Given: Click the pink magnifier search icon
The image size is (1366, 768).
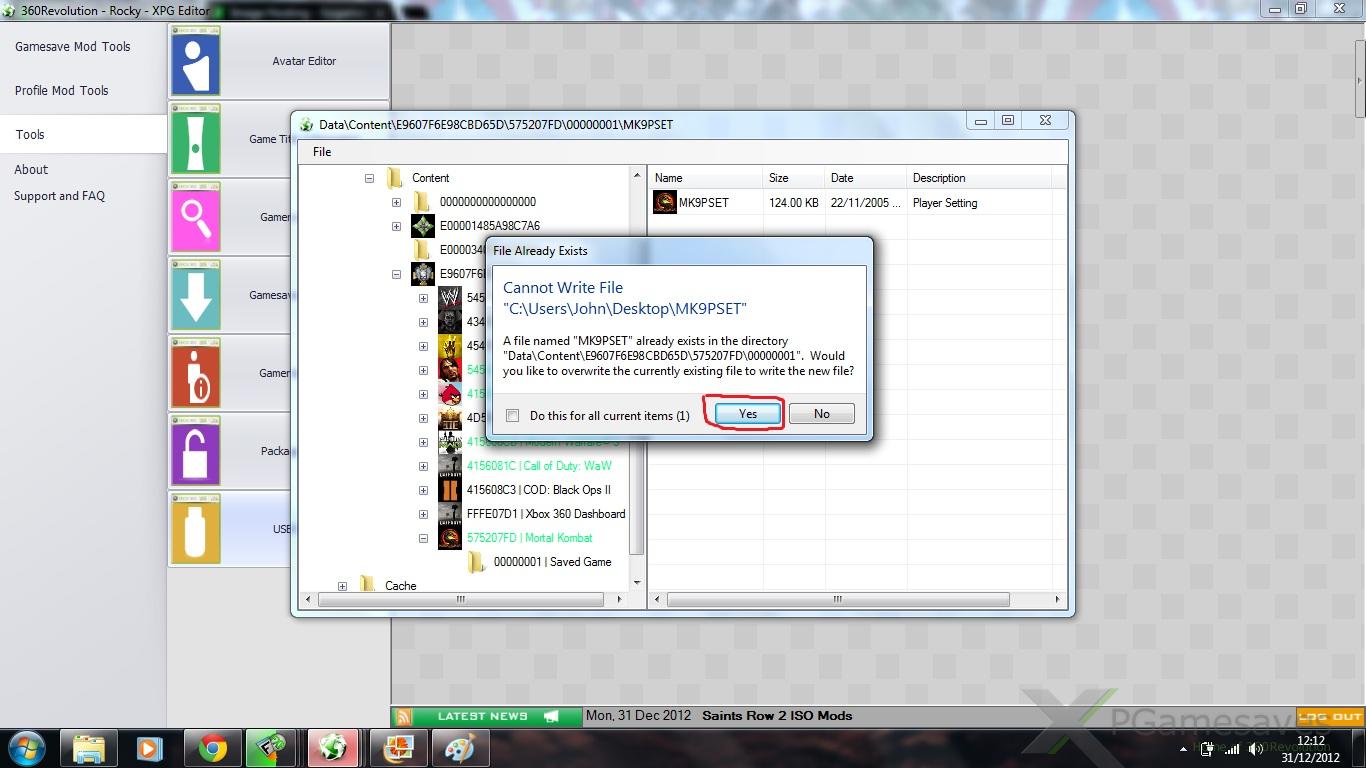Looking at the screenshot, I should point(195,217).
